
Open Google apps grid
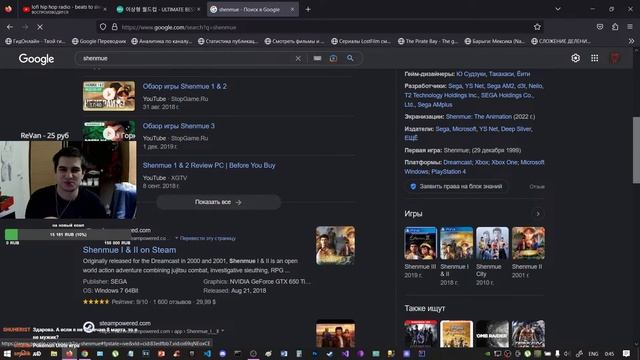point(595,58)
